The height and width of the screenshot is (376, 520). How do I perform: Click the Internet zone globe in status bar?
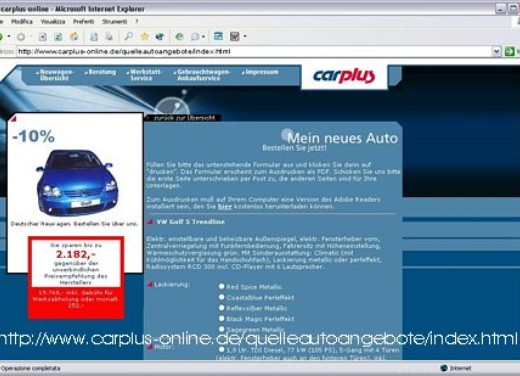444,368
